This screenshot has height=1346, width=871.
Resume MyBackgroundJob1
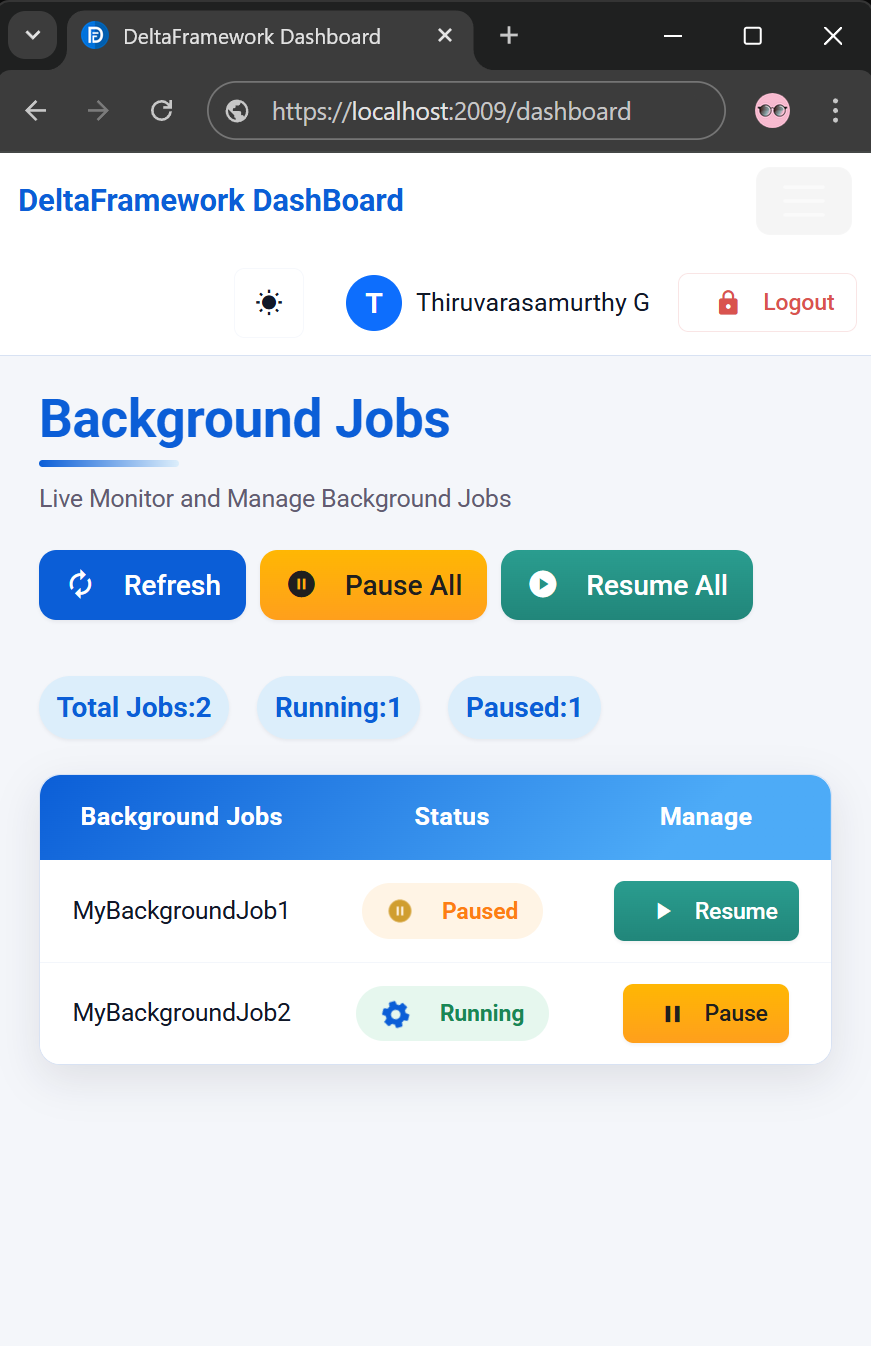[x=706, y=911]
